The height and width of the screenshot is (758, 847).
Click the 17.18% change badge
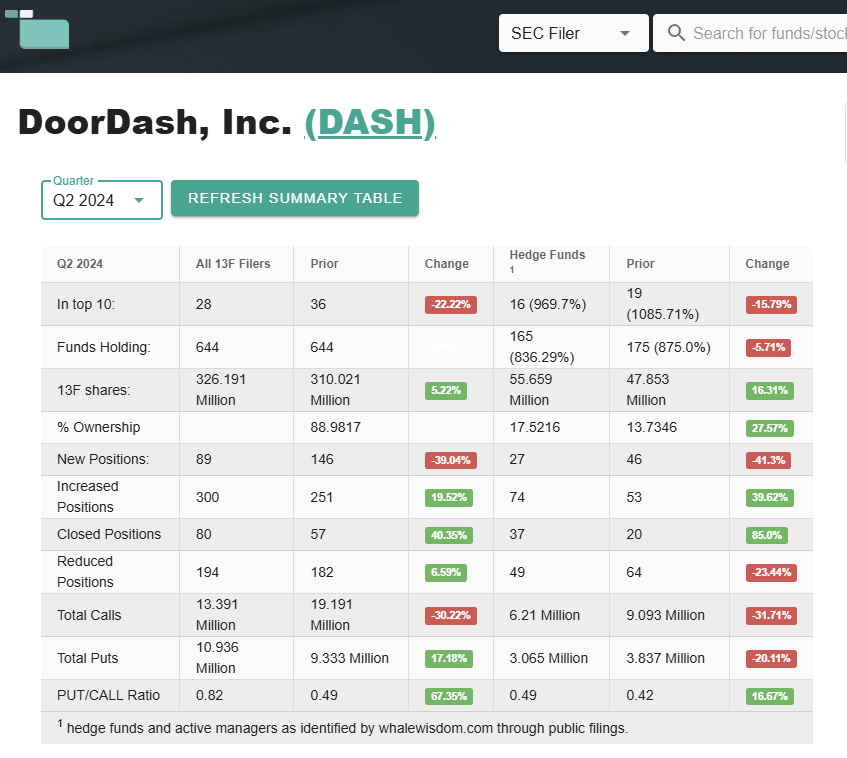[449, 658]
